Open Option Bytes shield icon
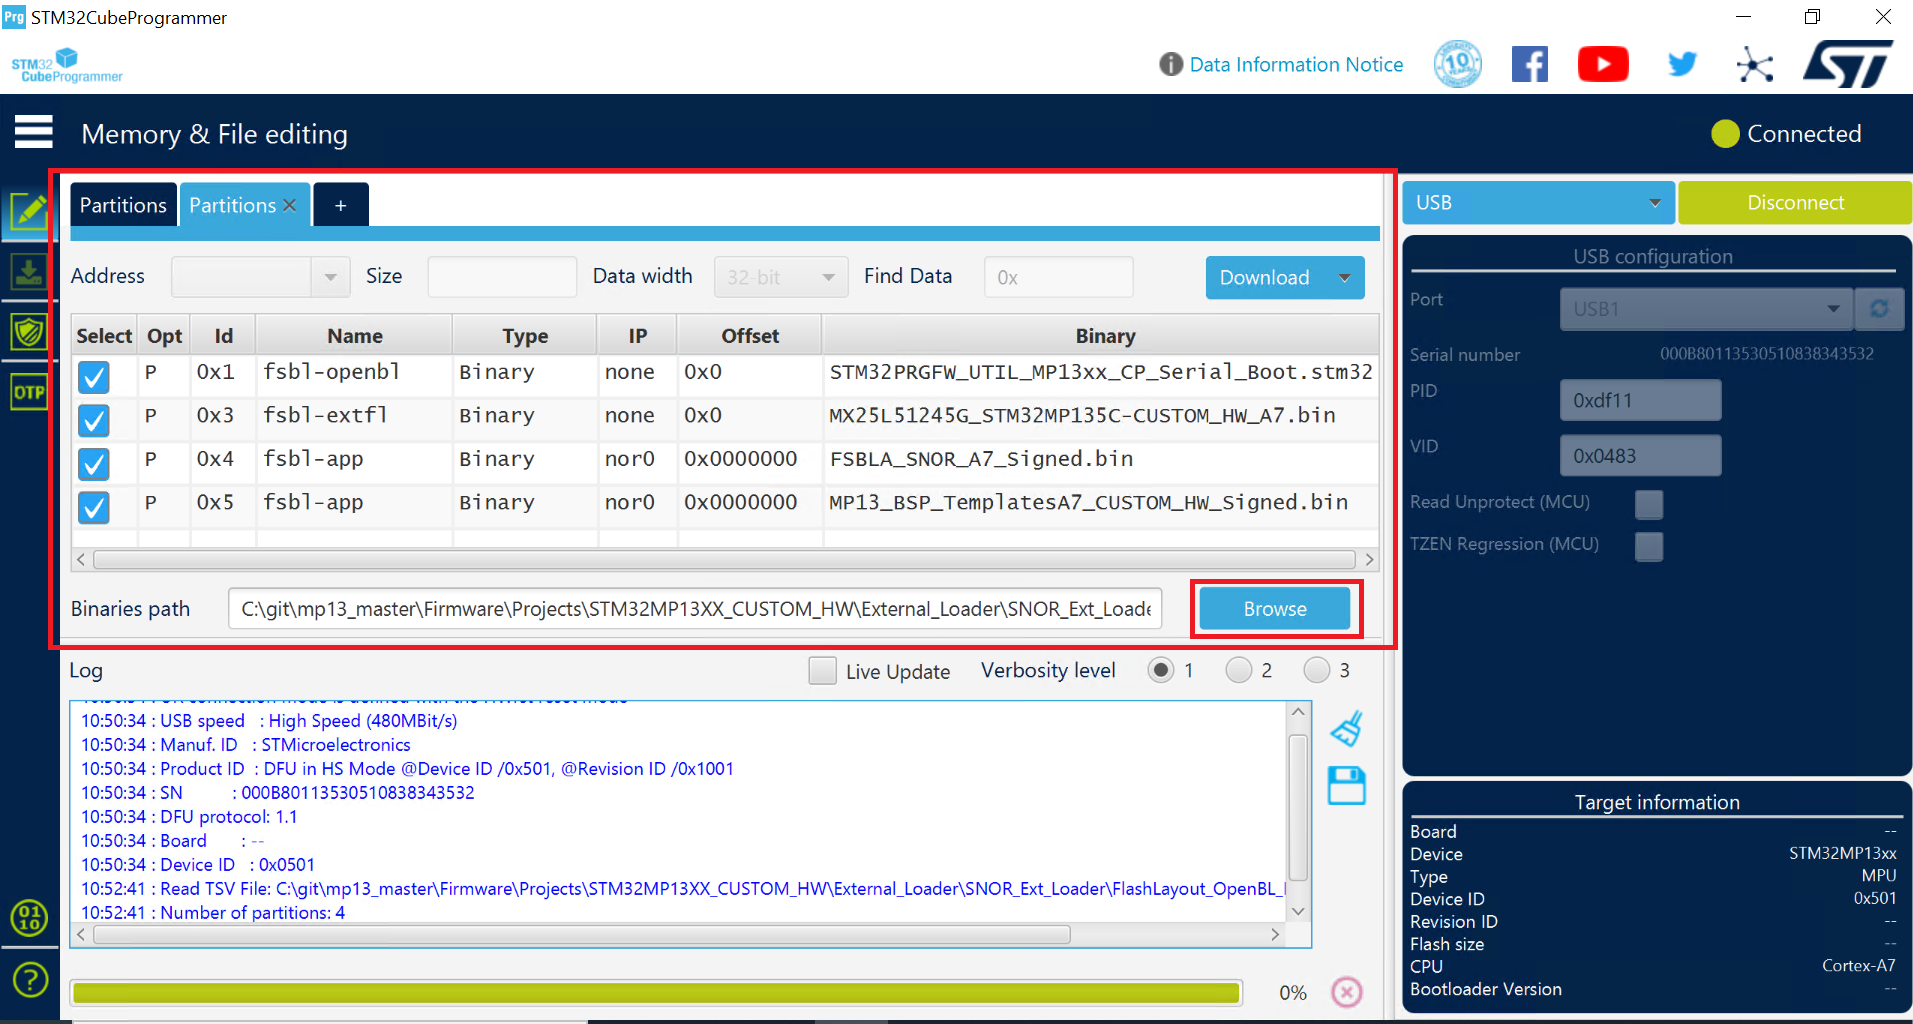The height and width of the screenshot is (1024, 1913). [x=29, y=332]
